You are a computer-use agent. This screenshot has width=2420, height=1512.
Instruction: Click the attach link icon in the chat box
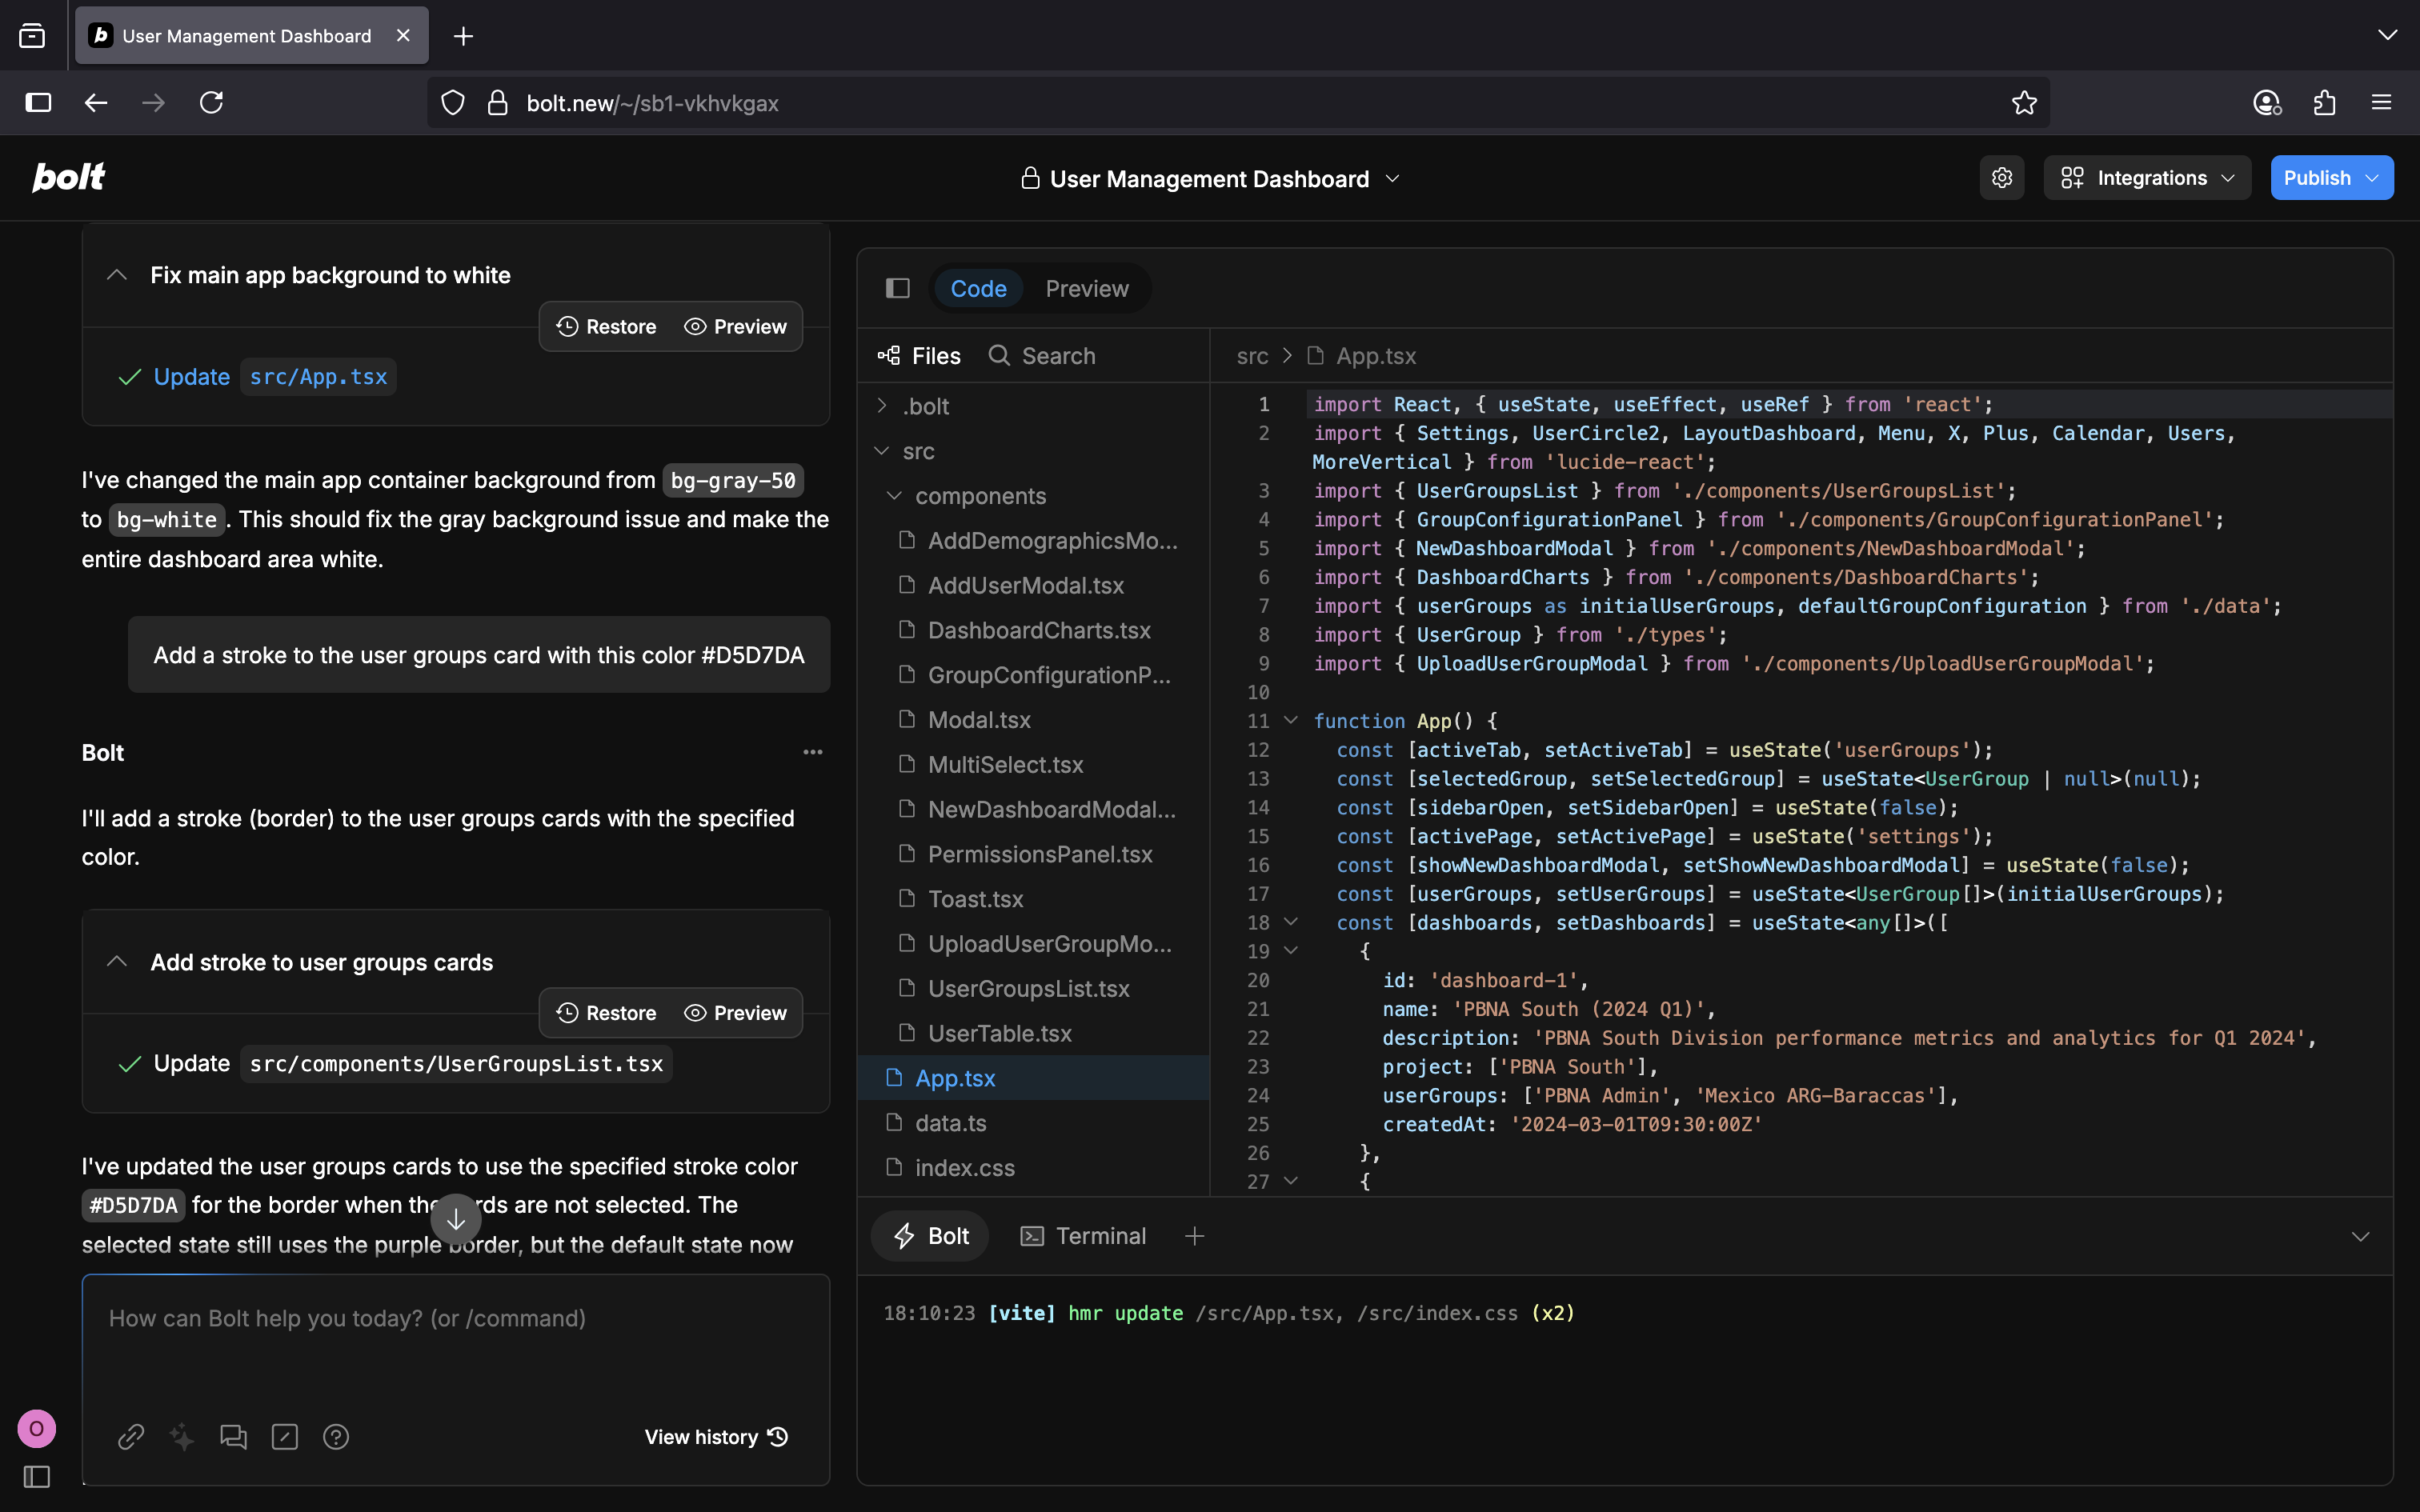coord(131,1437)
